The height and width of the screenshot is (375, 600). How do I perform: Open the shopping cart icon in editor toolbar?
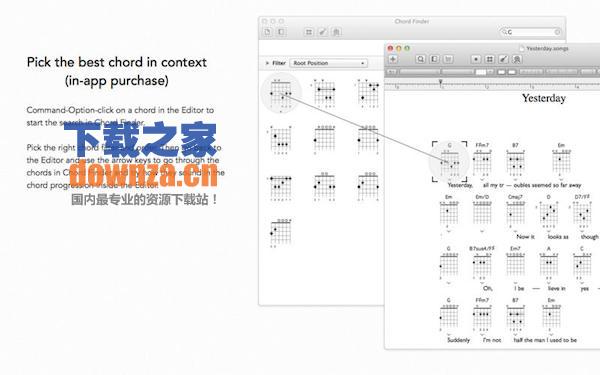click(448, 59)
